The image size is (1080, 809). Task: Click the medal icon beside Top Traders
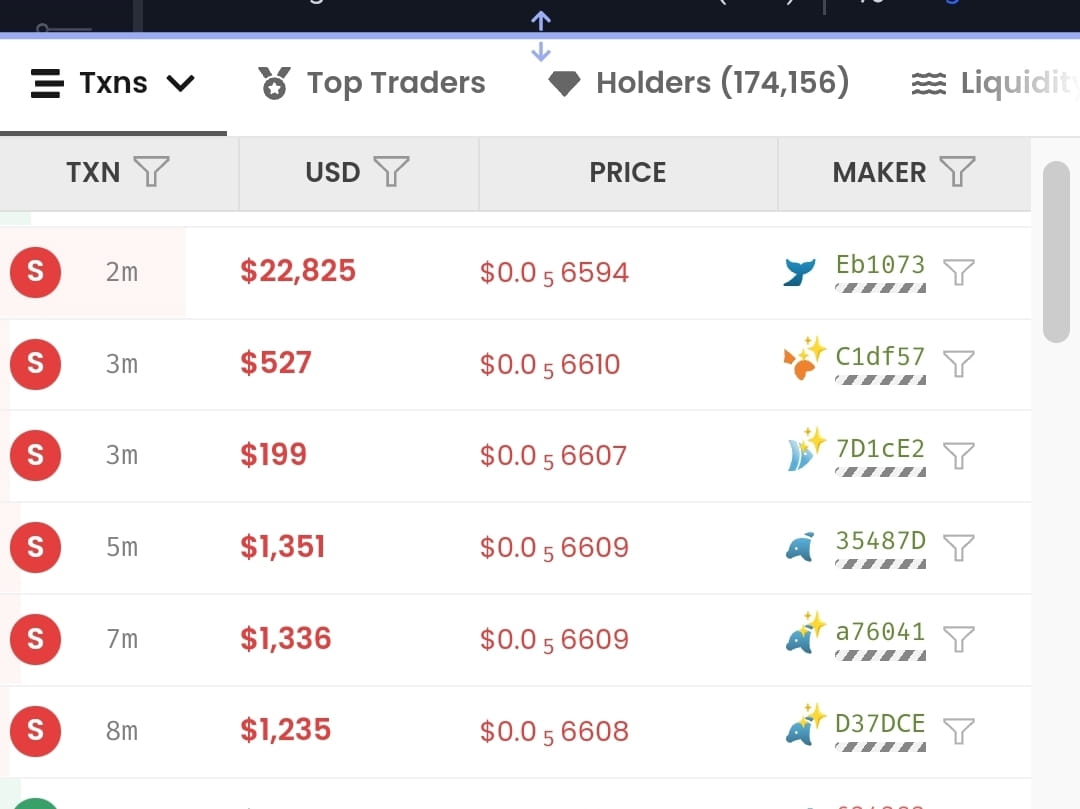coord(275,82)
